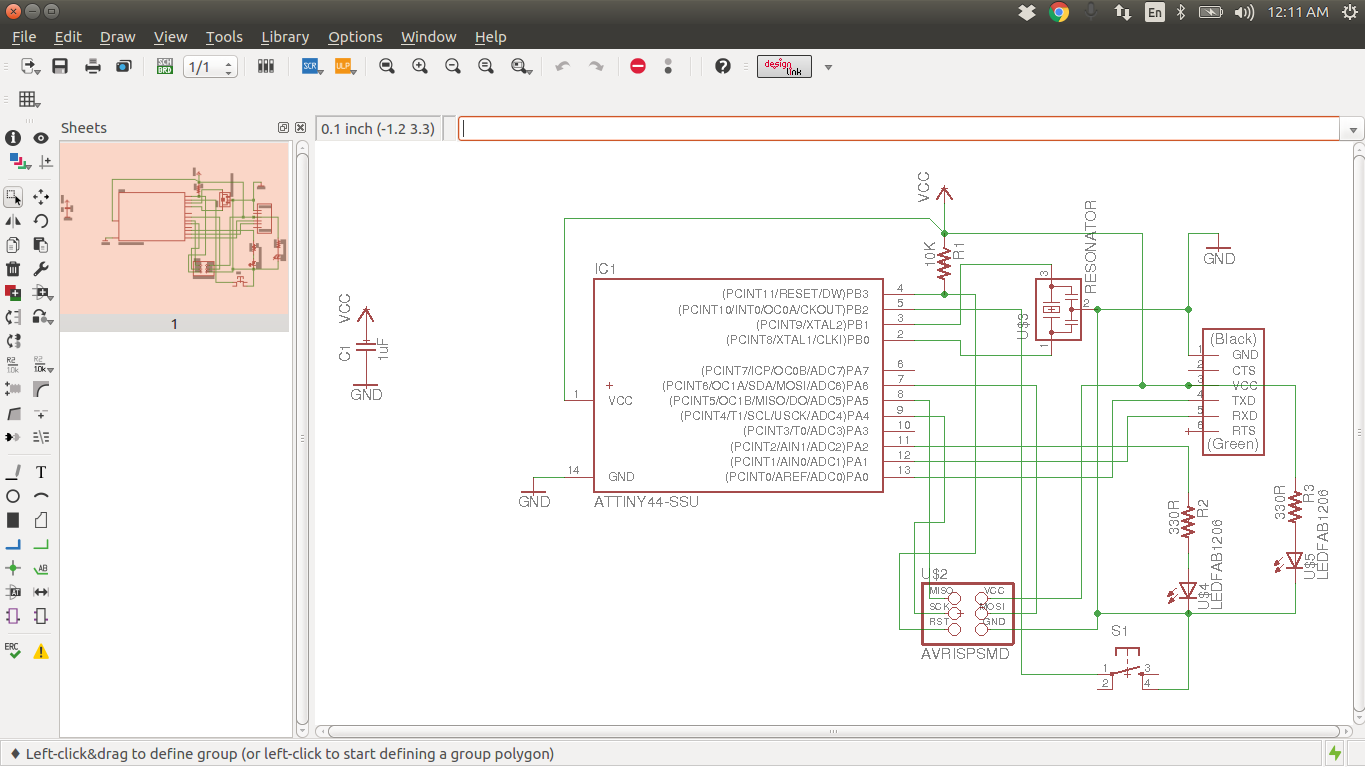
Task: Select the Group selection tool
Action: [13, 197]
